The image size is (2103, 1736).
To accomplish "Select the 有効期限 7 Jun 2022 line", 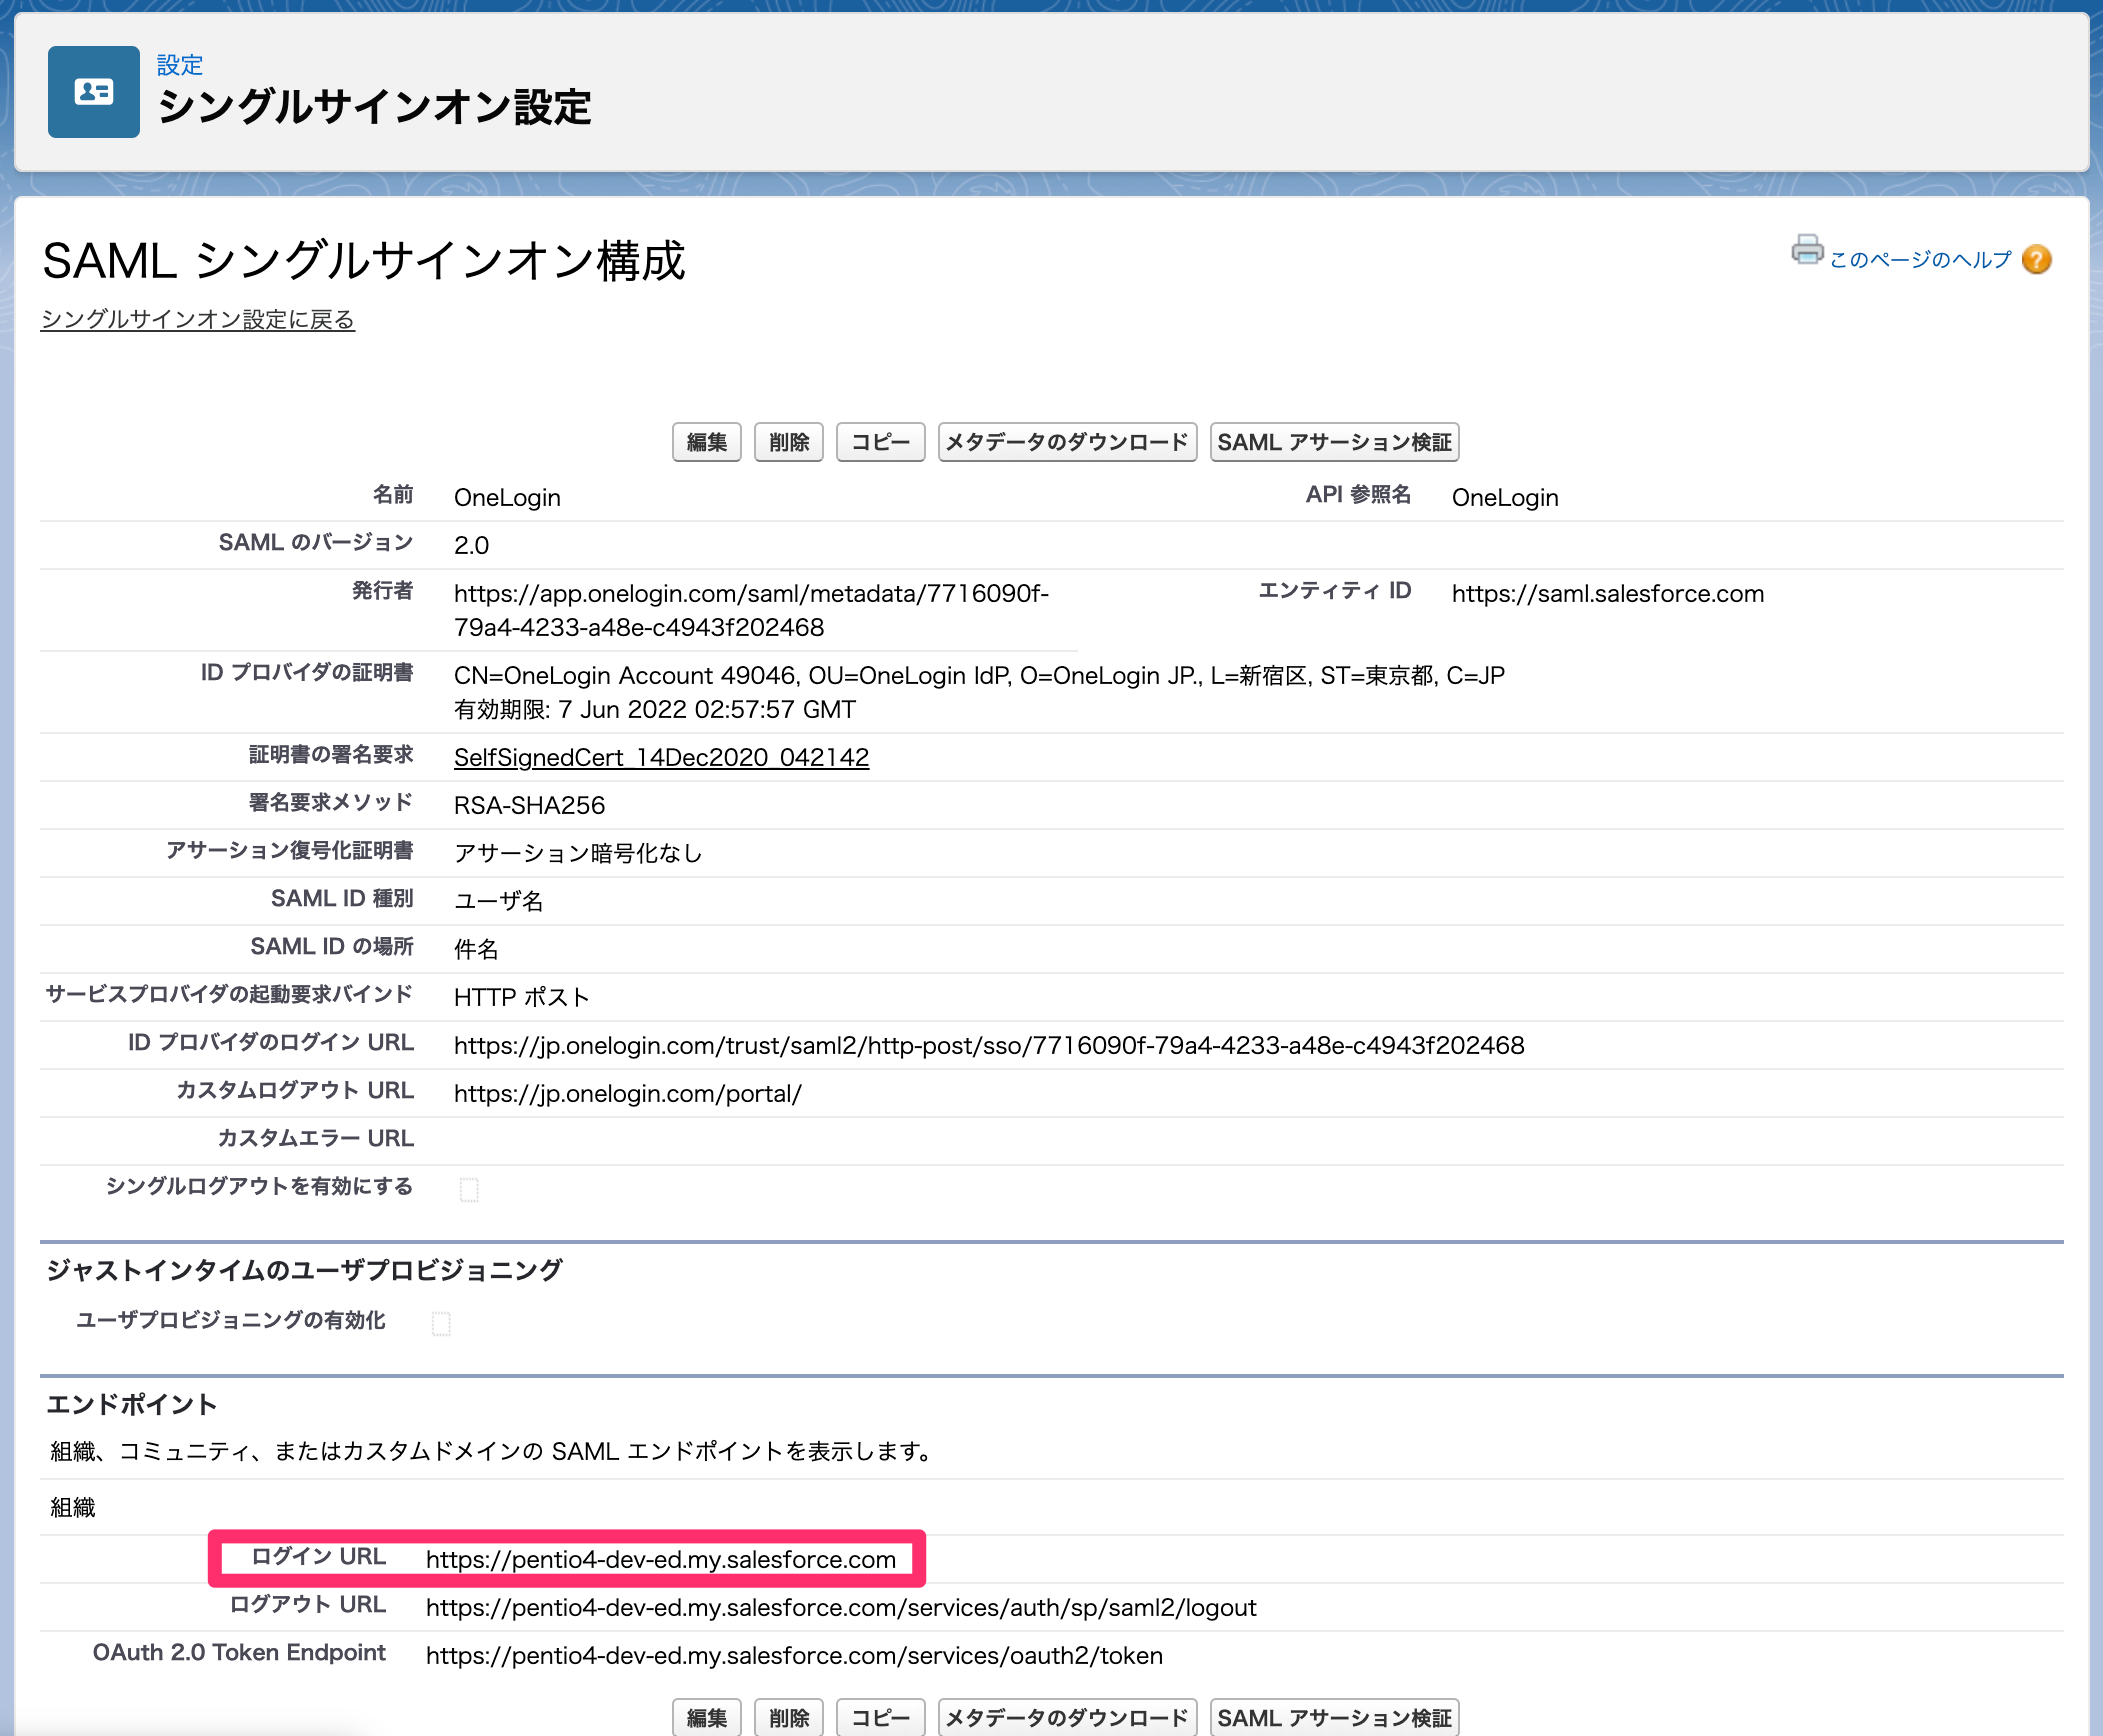I will click(655, 710).
